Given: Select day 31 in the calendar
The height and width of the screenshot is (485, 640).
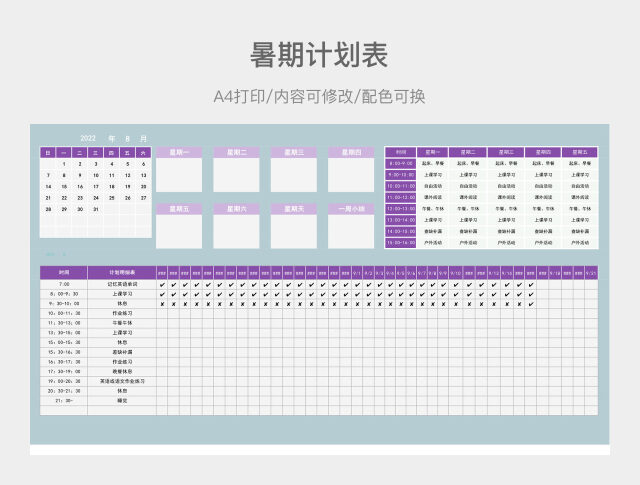Looking at the screenshot, I should coord(96,209).
